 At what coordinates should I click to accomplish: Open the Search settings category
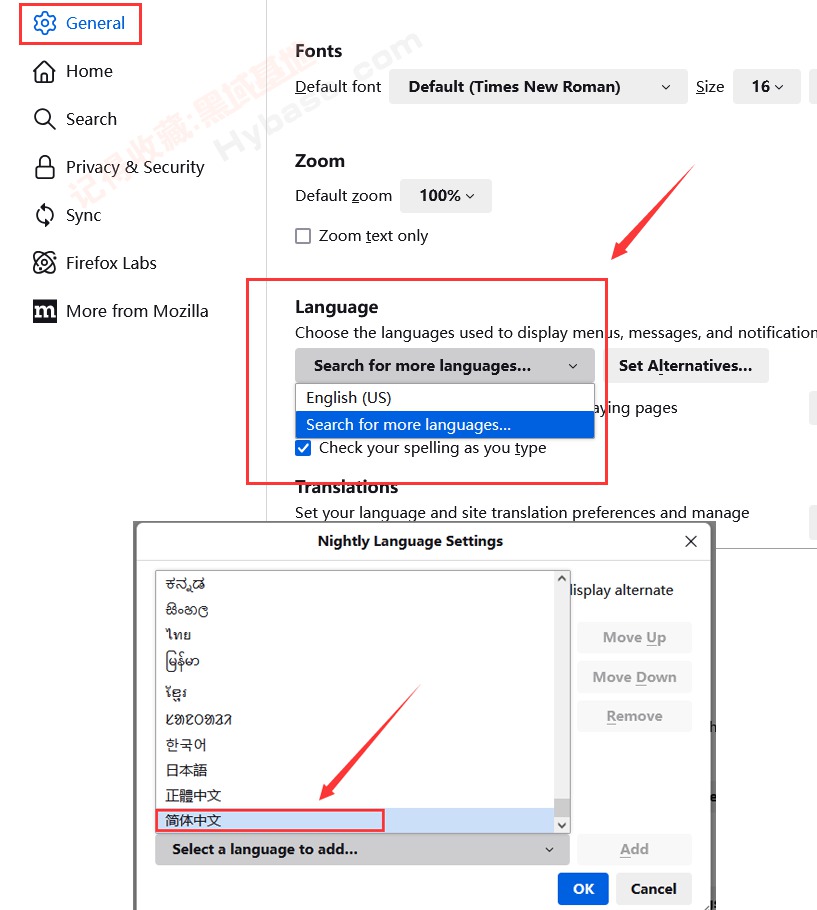[91, 119]
